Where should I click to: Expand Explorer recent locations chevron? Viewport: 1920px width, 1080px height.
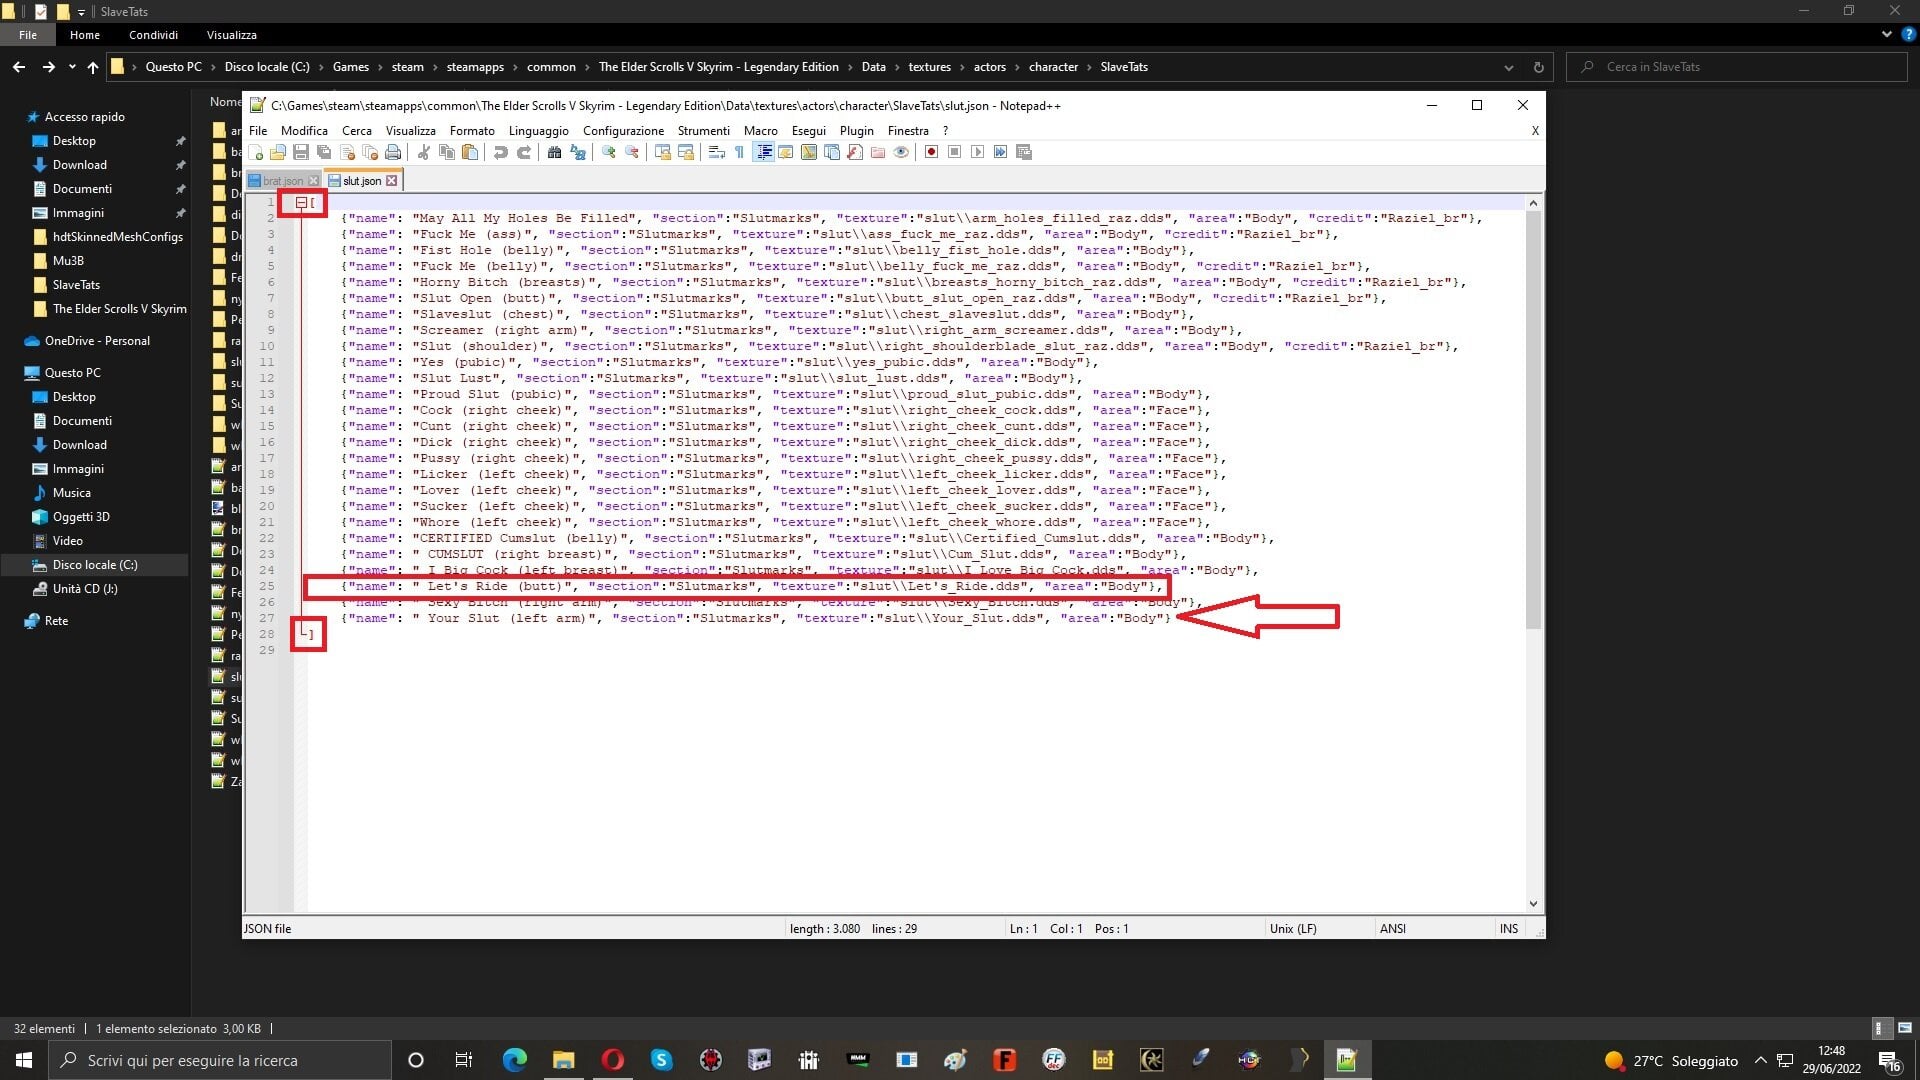(x=72, y=67)
